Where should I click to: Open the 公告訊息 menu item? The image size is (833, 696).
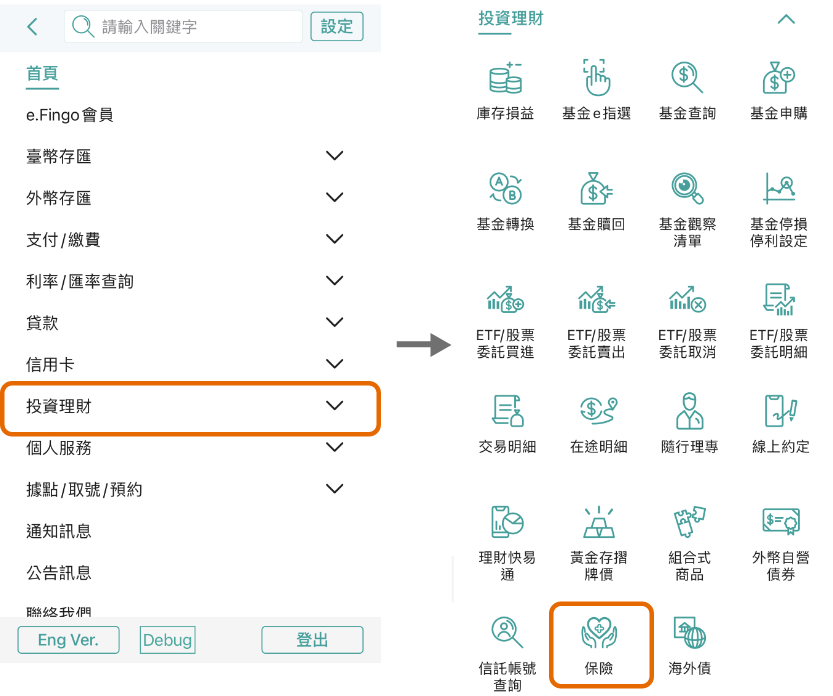[58, 572]
